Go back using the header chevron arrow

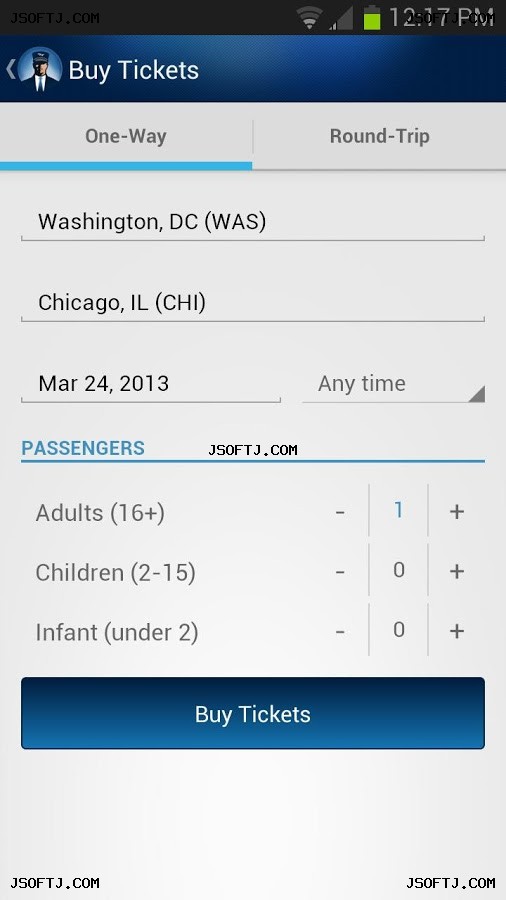tap(10, 69)
